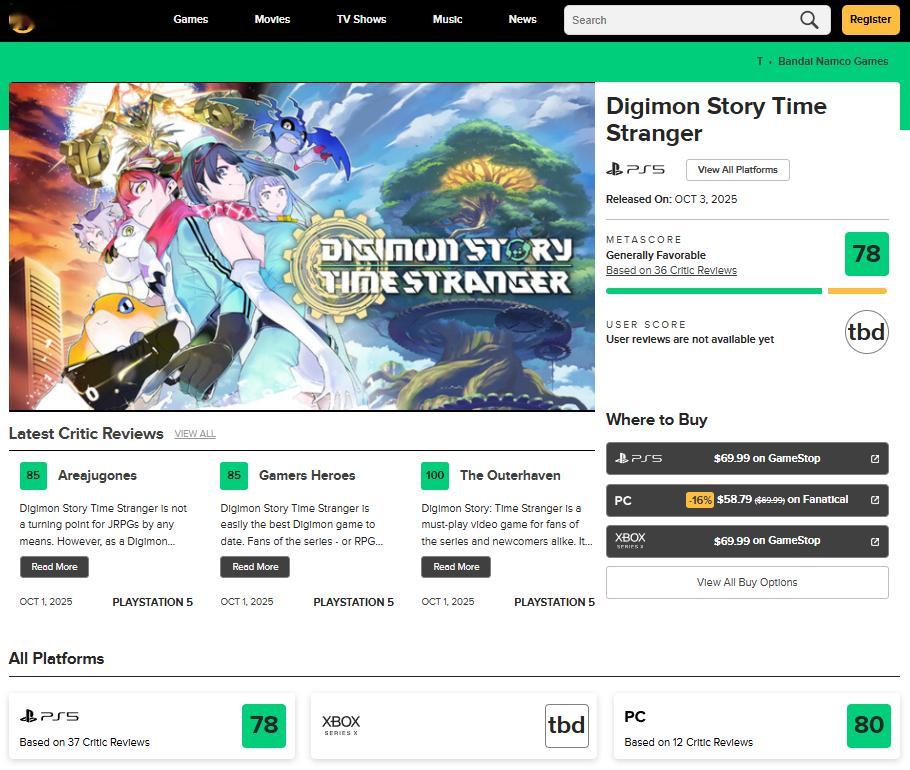Viewport: 910px width, 770px height.
Task: Click PS5 logo in Where to Buy
Action: click(x=638, y=458)
